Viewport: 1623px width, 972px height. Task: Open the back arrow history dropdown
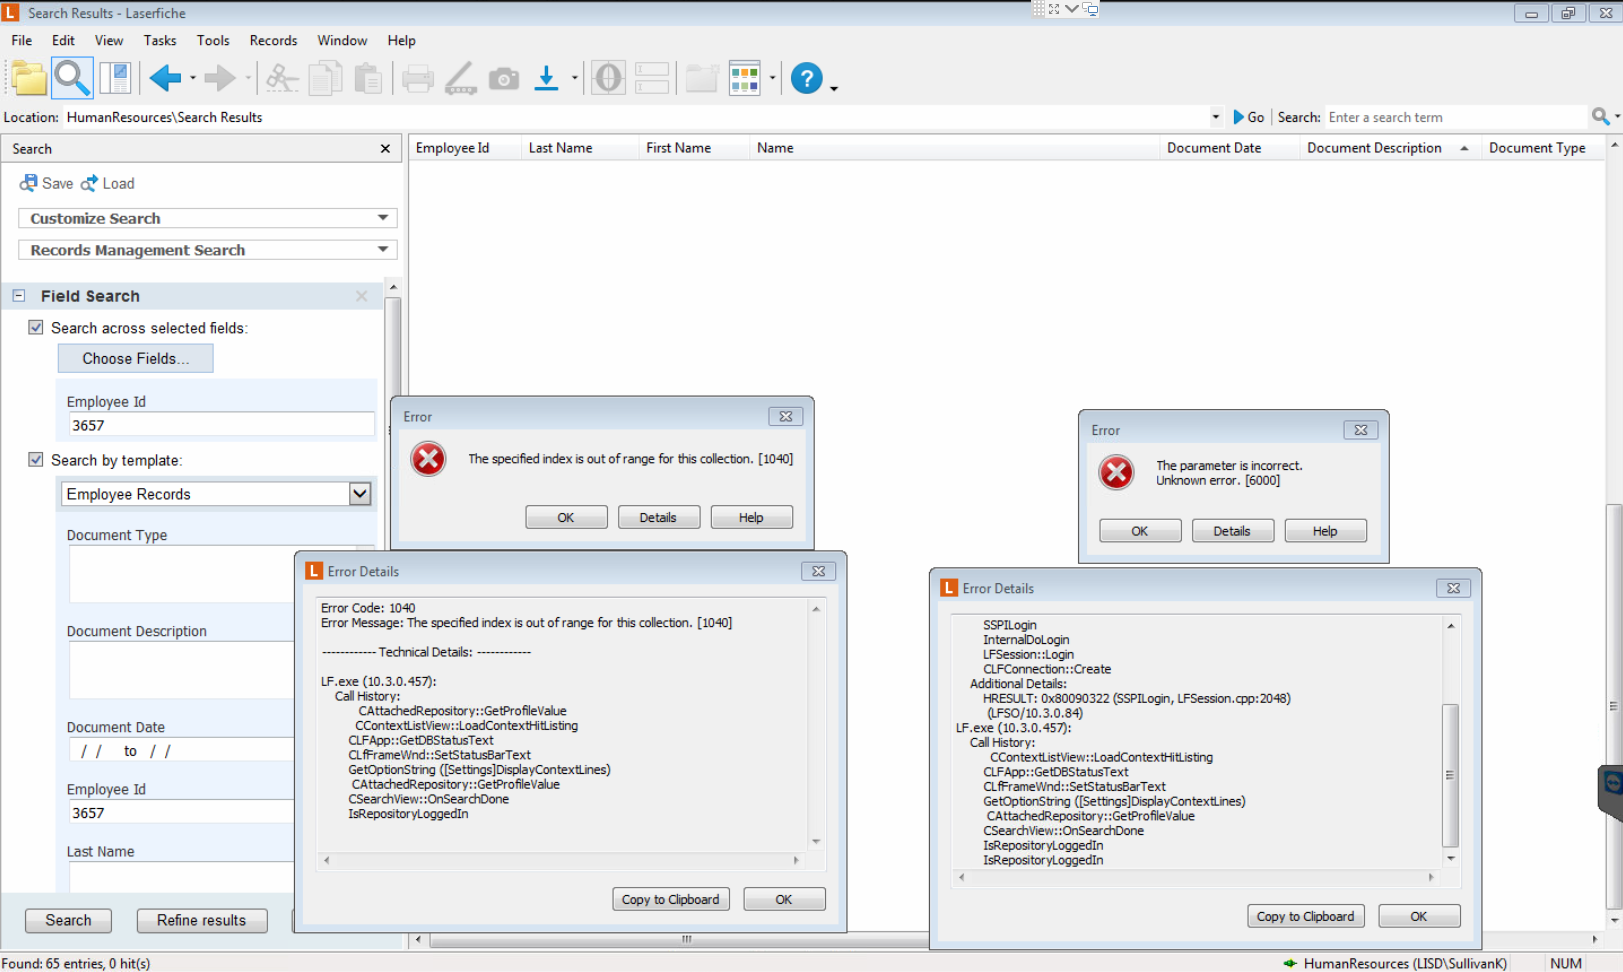tap(193, 78)
